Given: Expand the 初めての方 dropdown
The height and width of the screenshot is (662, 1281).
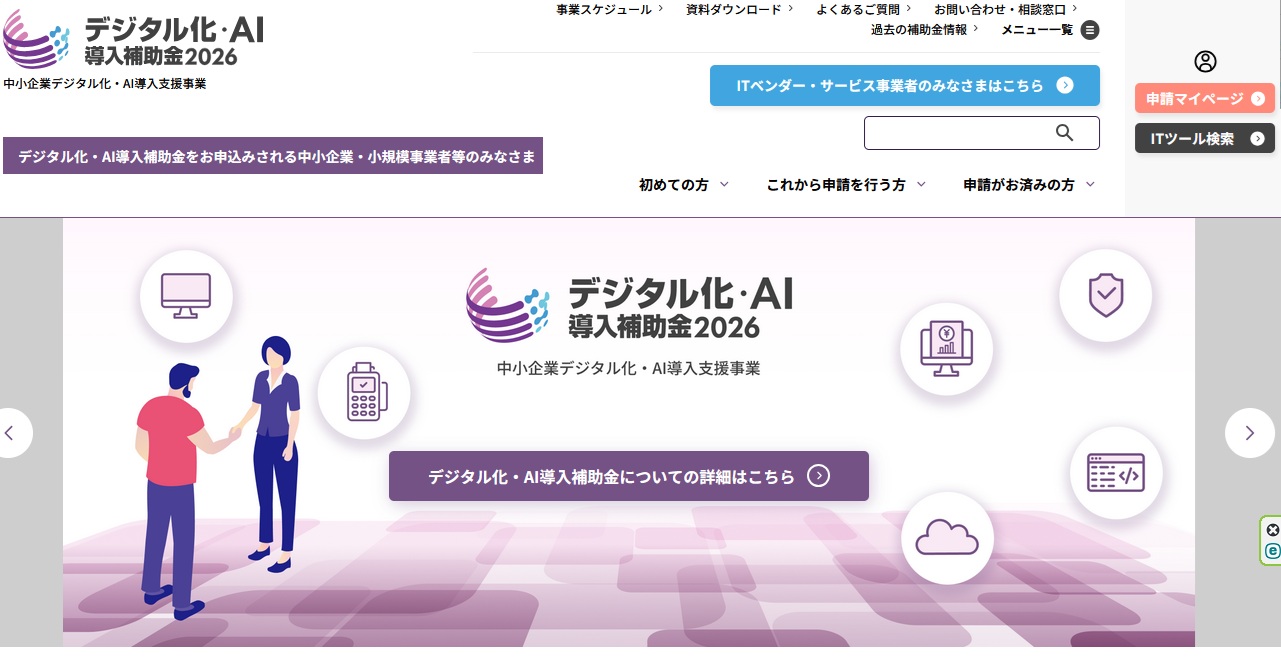Looking at the screenshot, I should [x=684, y=185].
